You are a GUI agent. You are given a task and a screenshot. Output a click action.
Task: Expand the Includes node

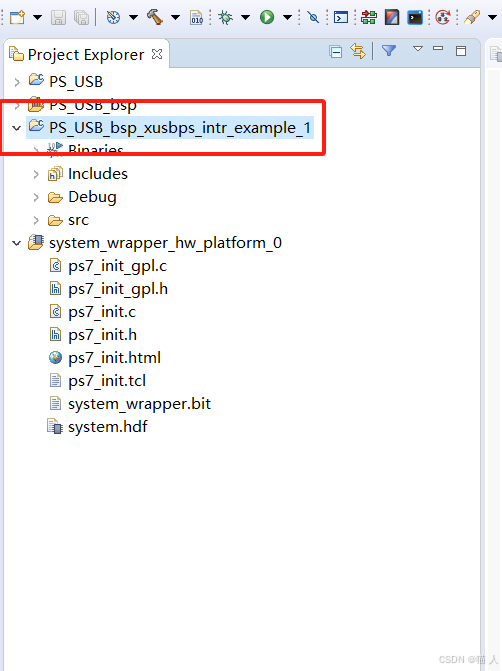point(36,174)
